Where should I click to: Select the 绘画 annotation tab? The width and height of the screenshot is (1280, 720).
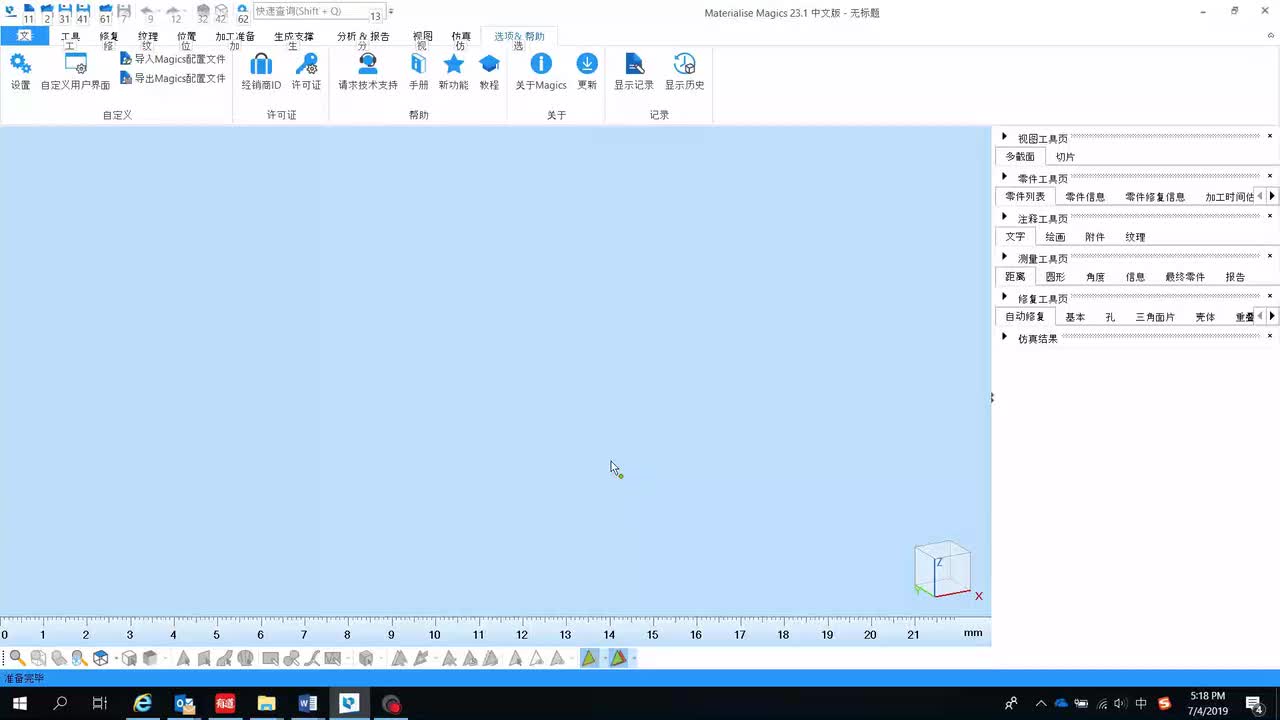(1055, 237)
